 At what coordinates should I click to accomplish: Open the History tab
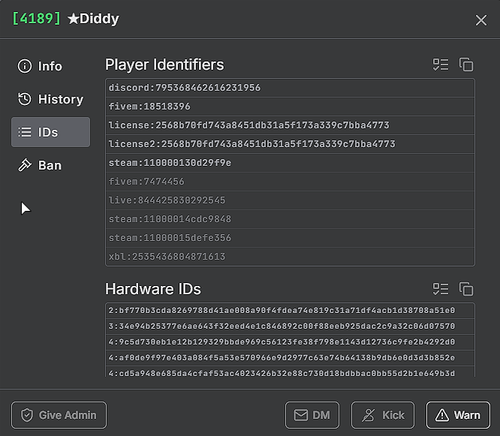[x=50, y=99]
